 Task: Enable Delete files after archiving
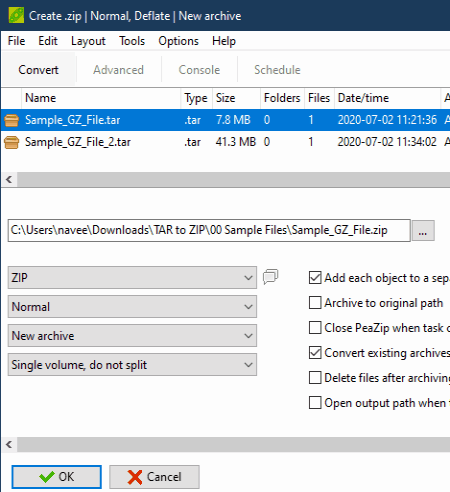point(315,378)
